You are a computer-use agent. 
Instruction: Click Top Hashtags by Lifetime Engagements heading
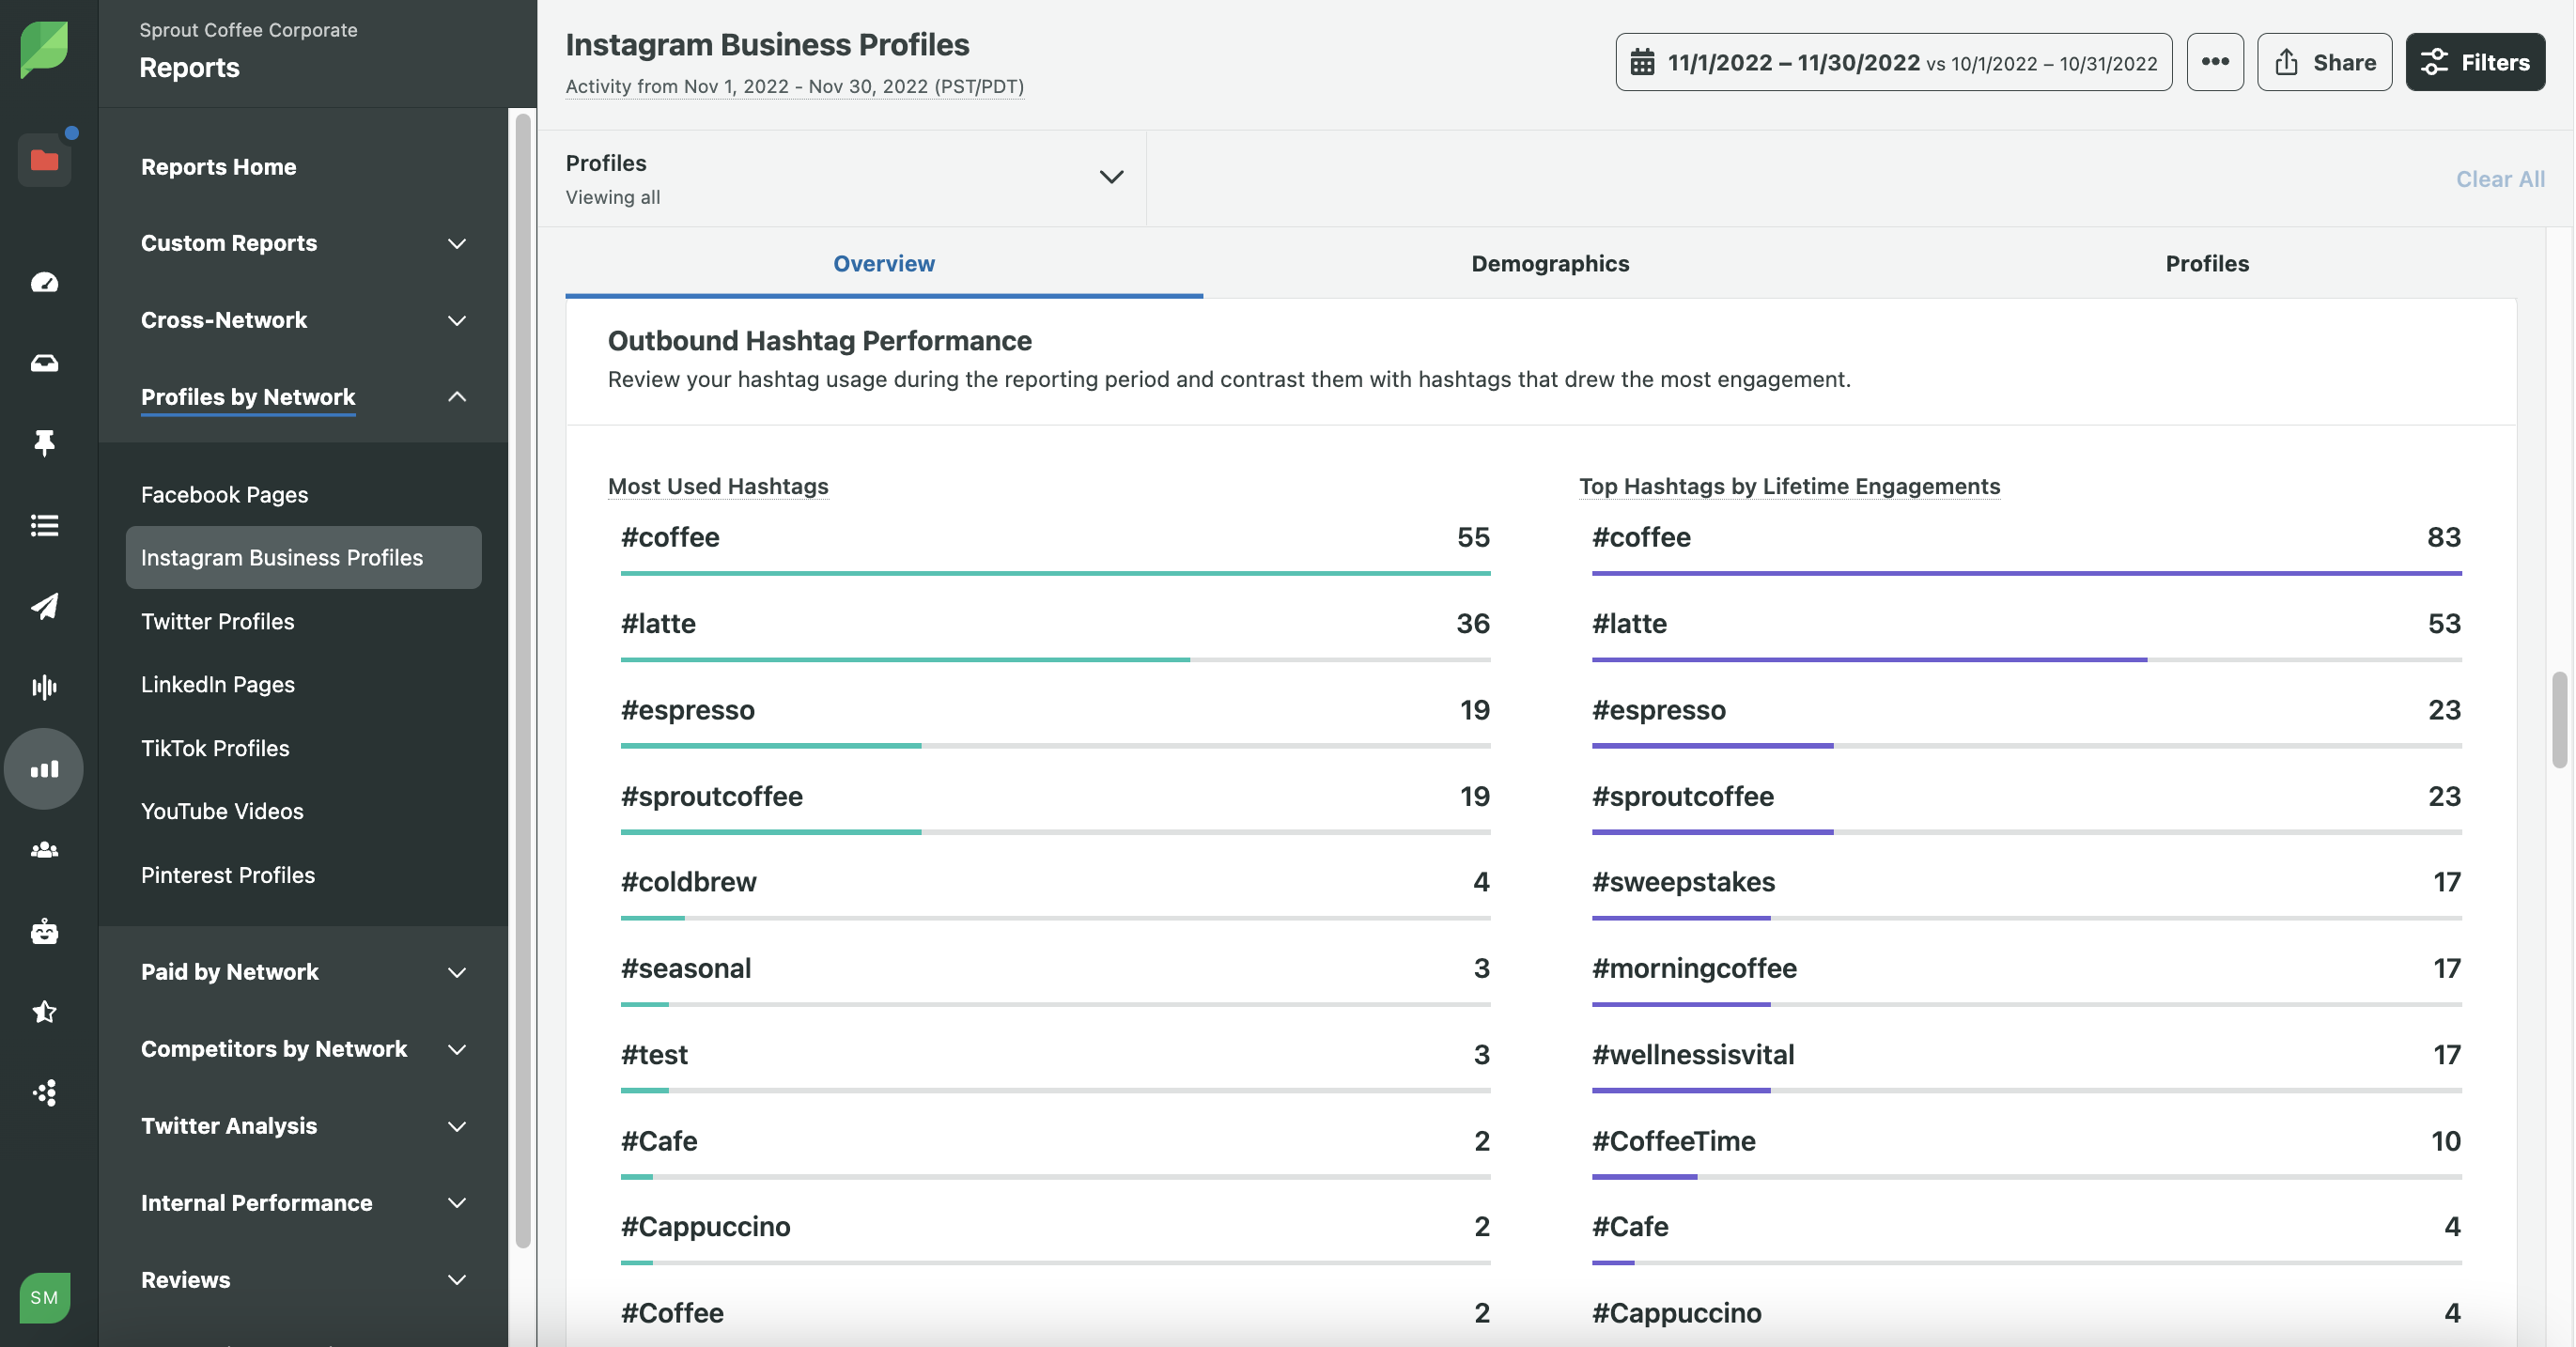(1789, 486)
